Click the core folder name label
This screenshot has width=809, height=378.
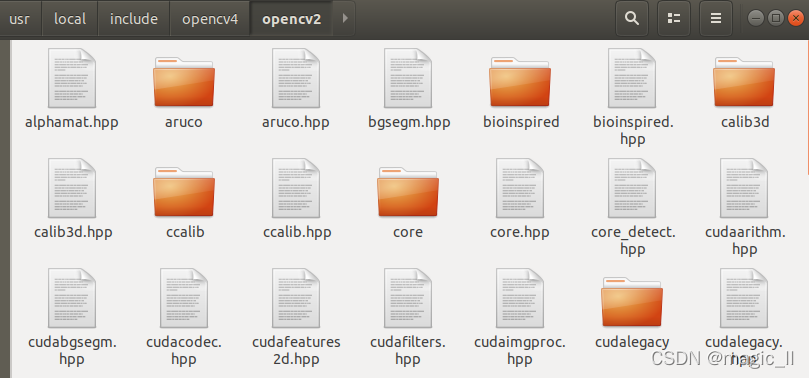click(408, 233)
